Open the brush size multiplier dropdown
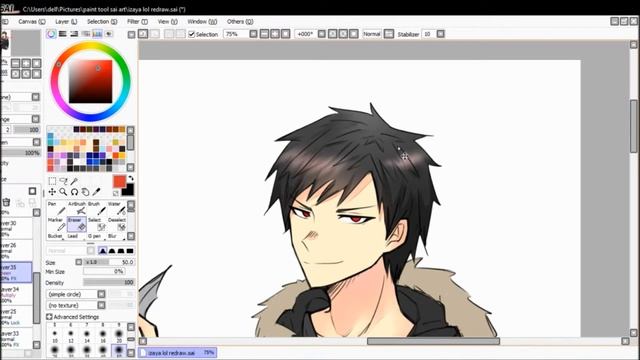The height and width of the screenshot is (360, 640). 79,262
